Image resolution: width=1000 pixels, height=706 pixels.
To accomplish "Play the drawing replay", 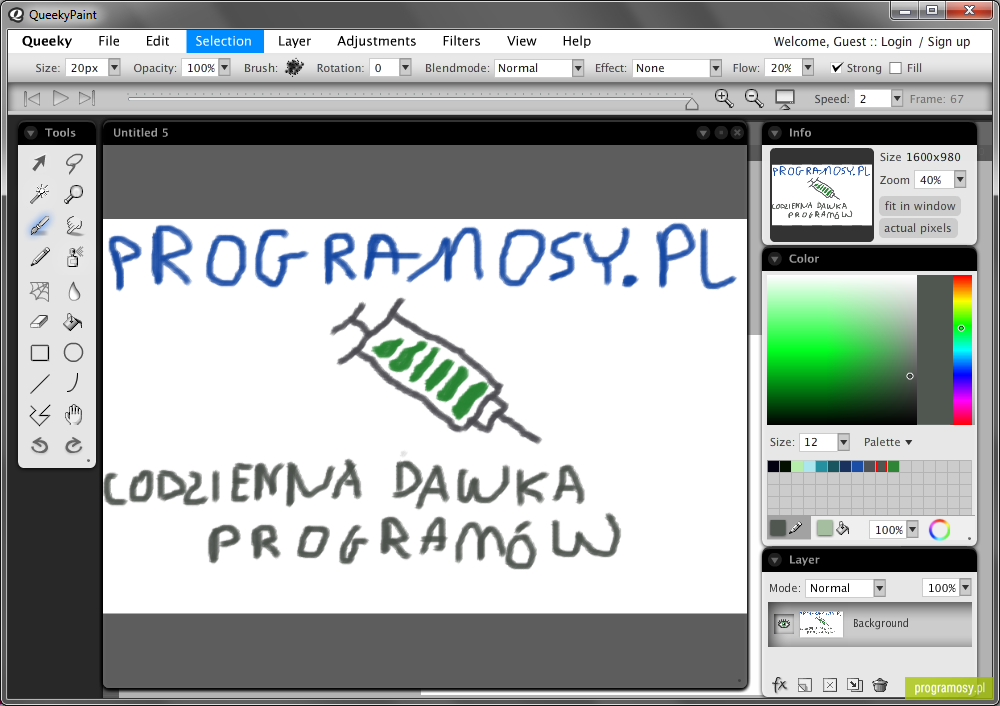I will tap(61, 98).
